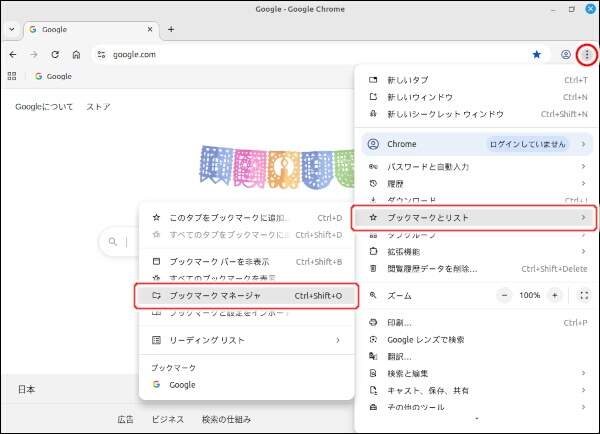The width and height of the screenshot is (600, 434).
Task: Choose 新しいシークレット ウィンドウ menu item
Action: 478,114
